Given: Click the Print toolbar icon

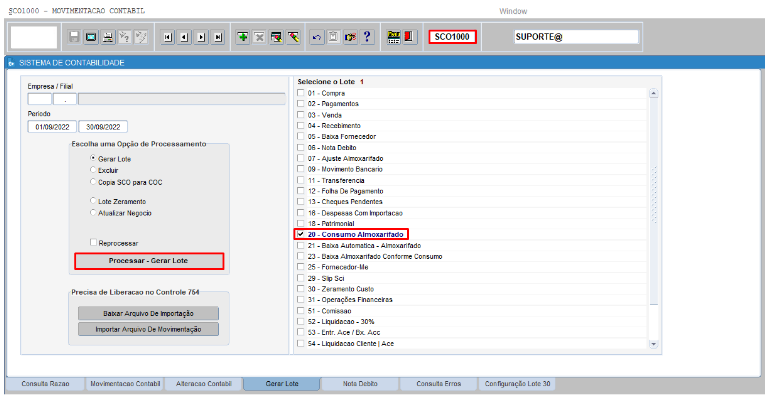Looking at the screenshot, I should tap(108, 37).
